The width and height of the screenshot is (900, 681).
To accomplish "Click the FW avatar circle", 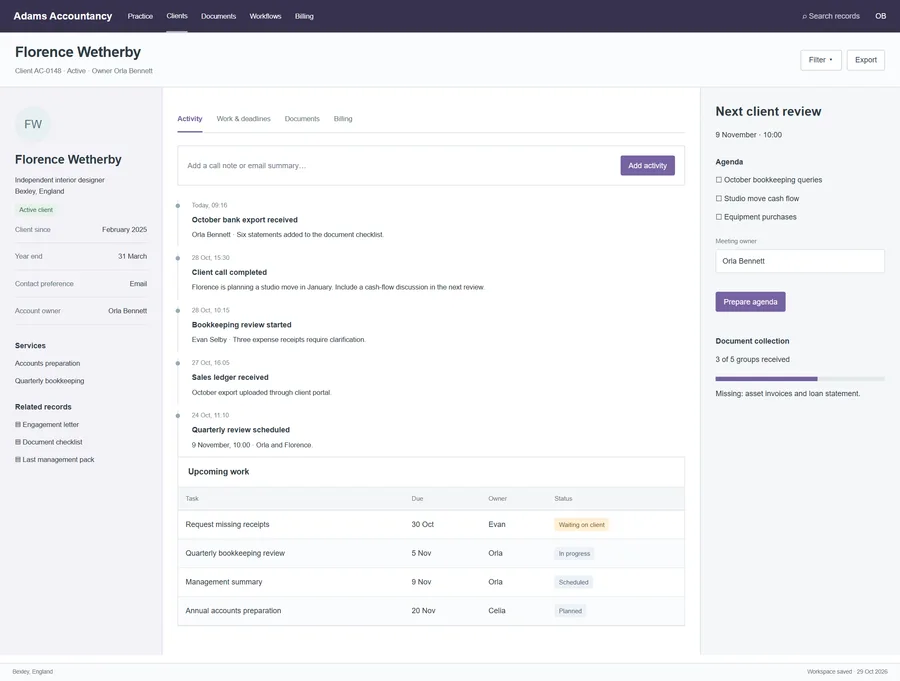I will pyautogui.click(x=33, y=124).
